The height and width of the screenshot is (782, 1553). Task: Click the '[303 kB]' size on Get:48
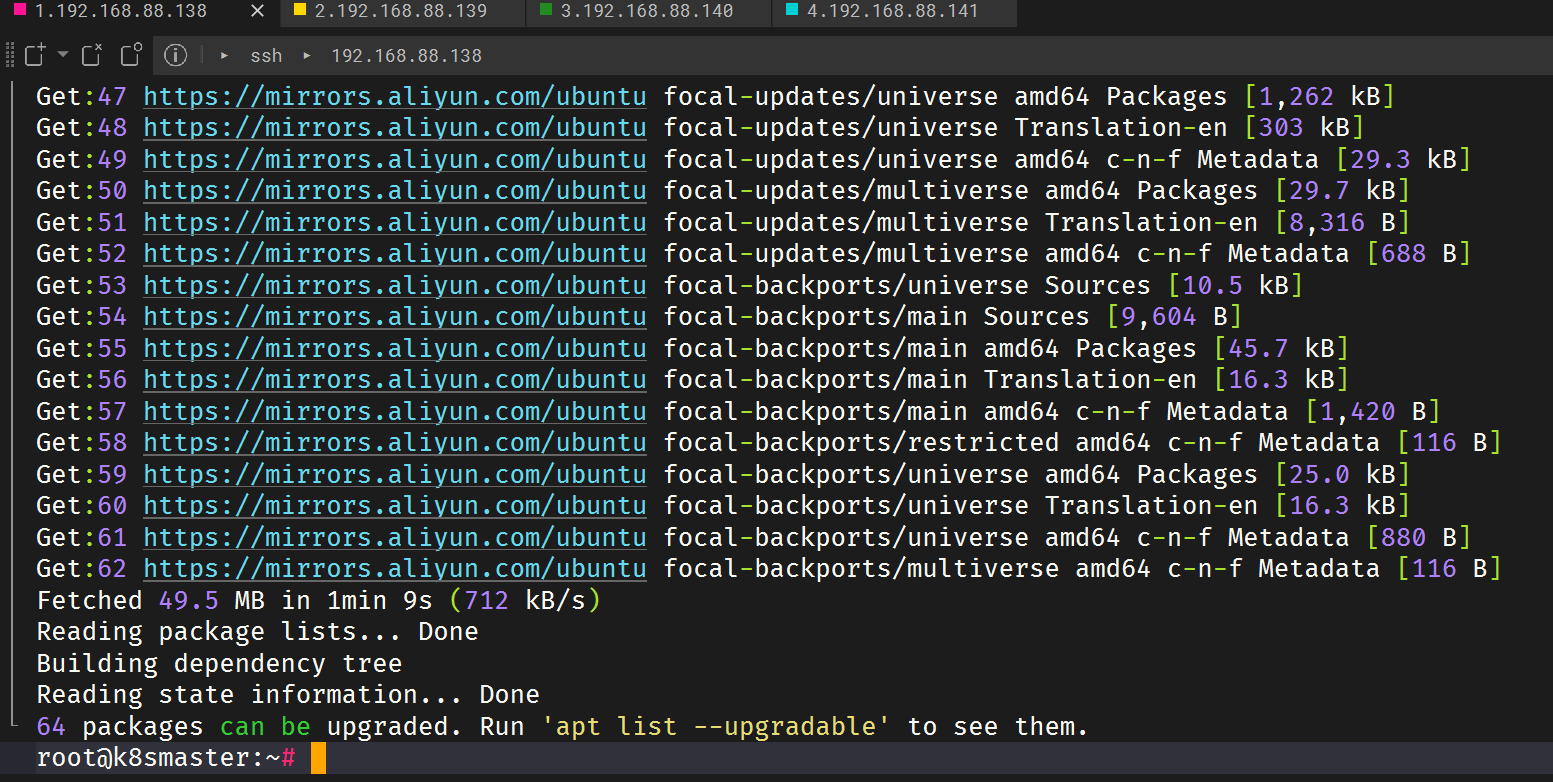1305,128
